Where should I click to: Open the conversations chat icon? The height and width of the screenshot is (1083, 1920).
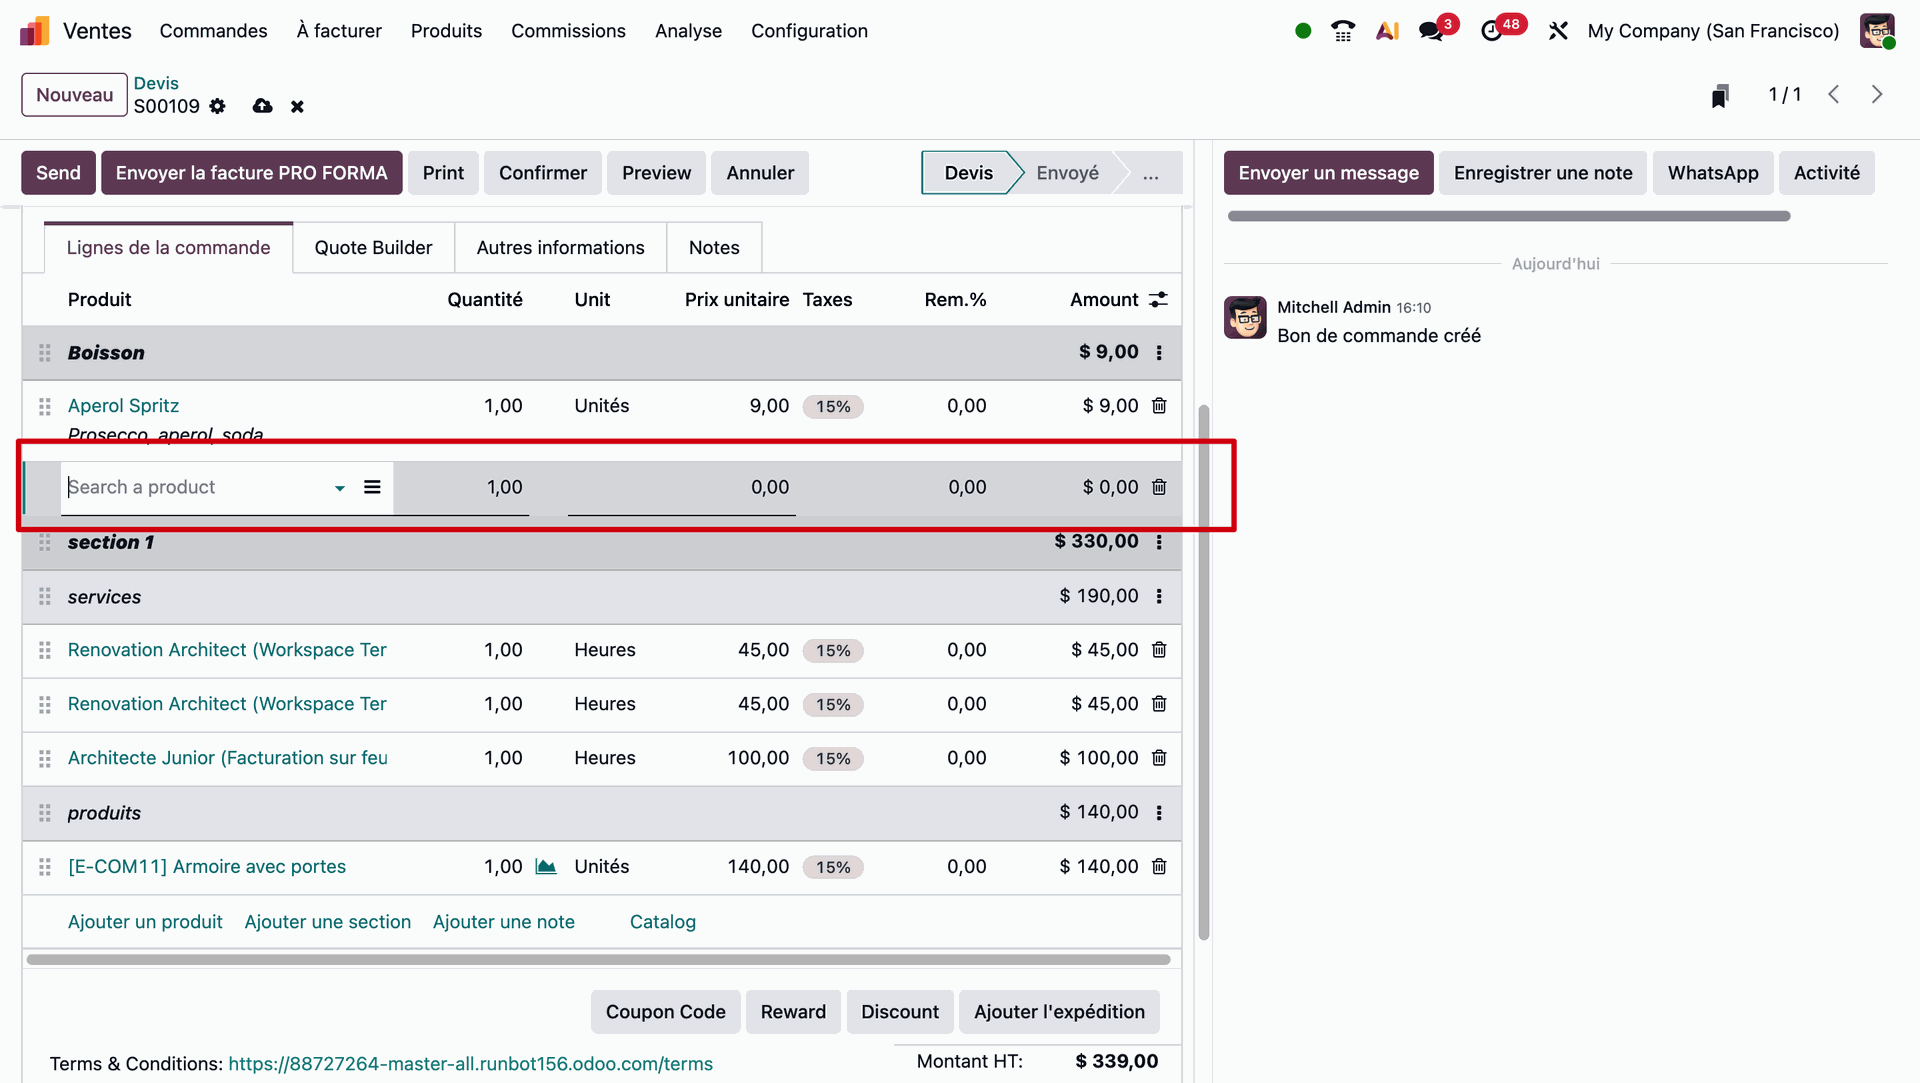coord(1431,31)
